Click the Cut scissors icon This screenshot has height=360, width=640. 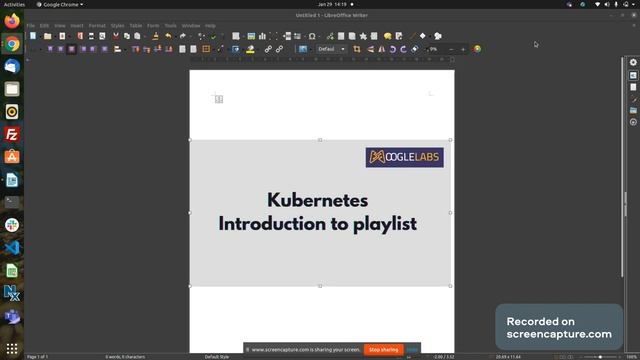116,36
